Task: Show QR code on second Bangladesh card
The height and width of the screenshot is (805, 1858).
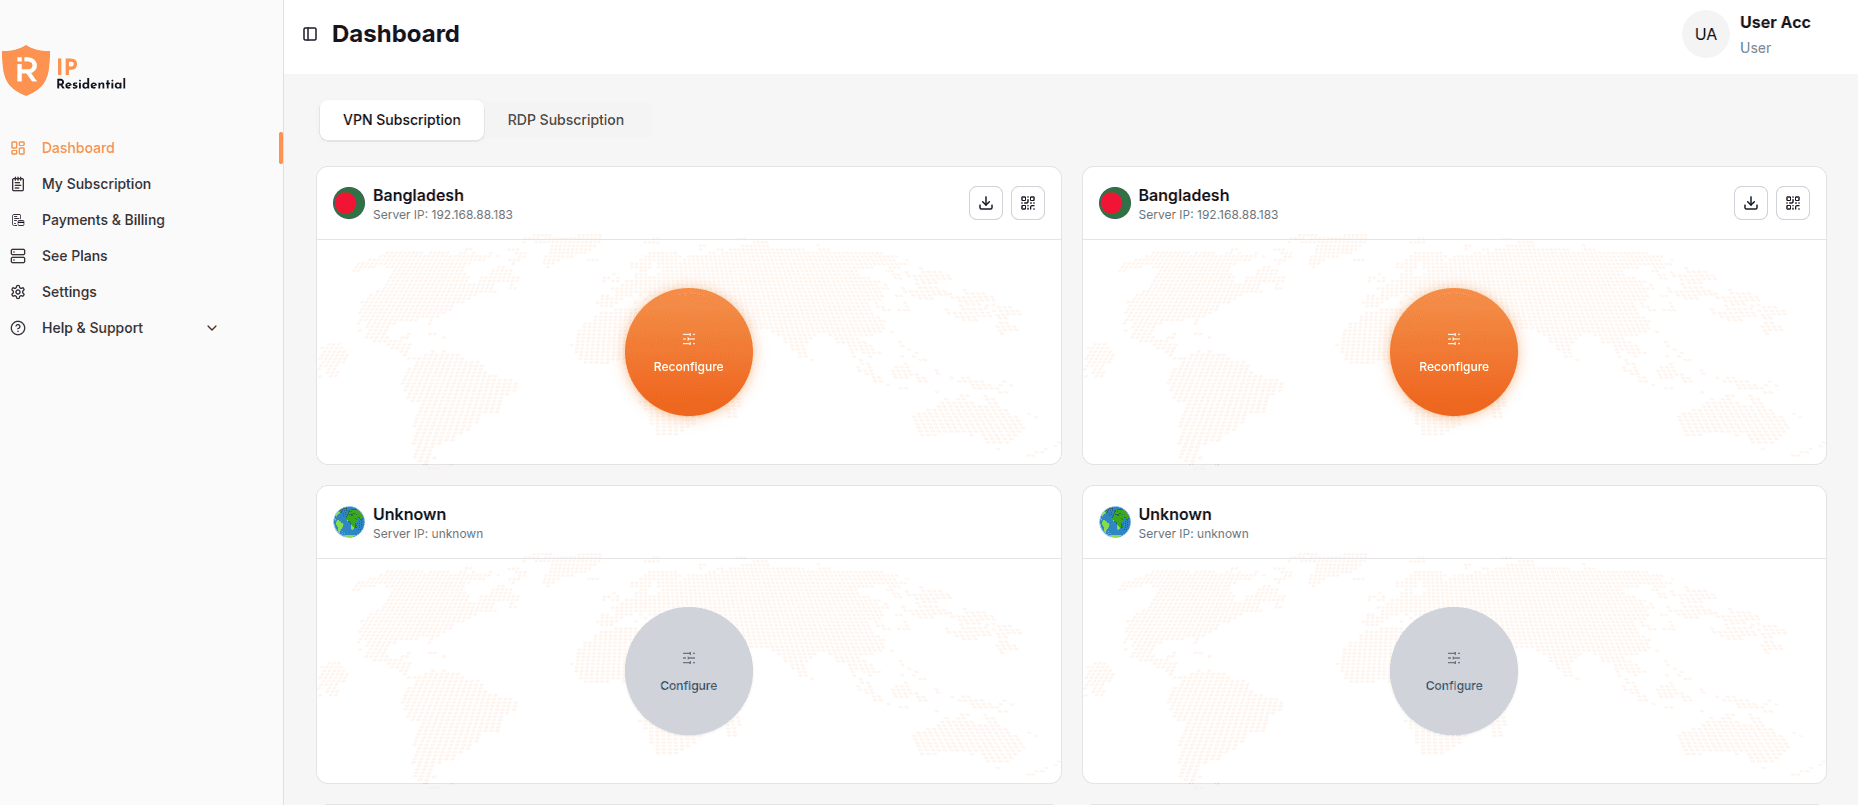Action: (1792, 203)
